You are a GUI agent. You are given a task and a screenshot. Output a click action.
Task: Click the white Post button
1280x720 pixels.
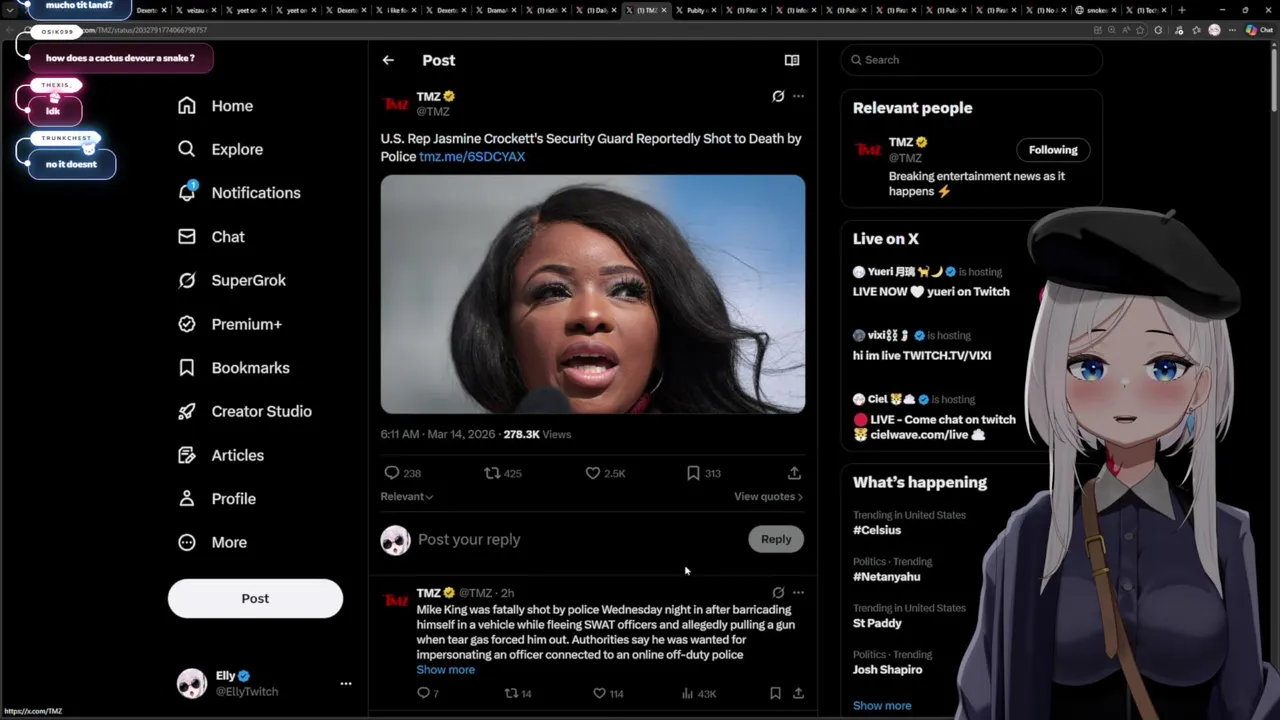tap(255, 598)
